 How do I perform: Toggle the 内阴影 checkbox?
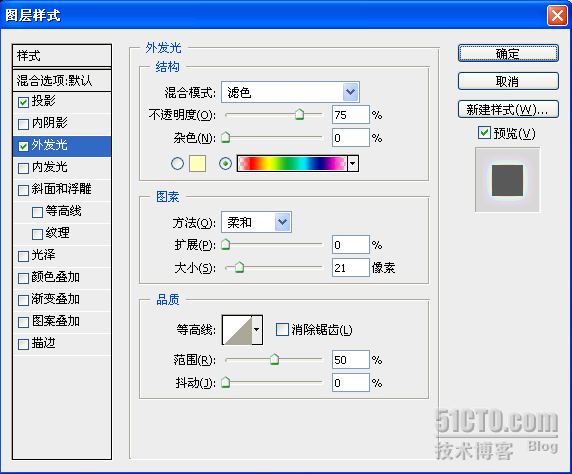(23, 124)
